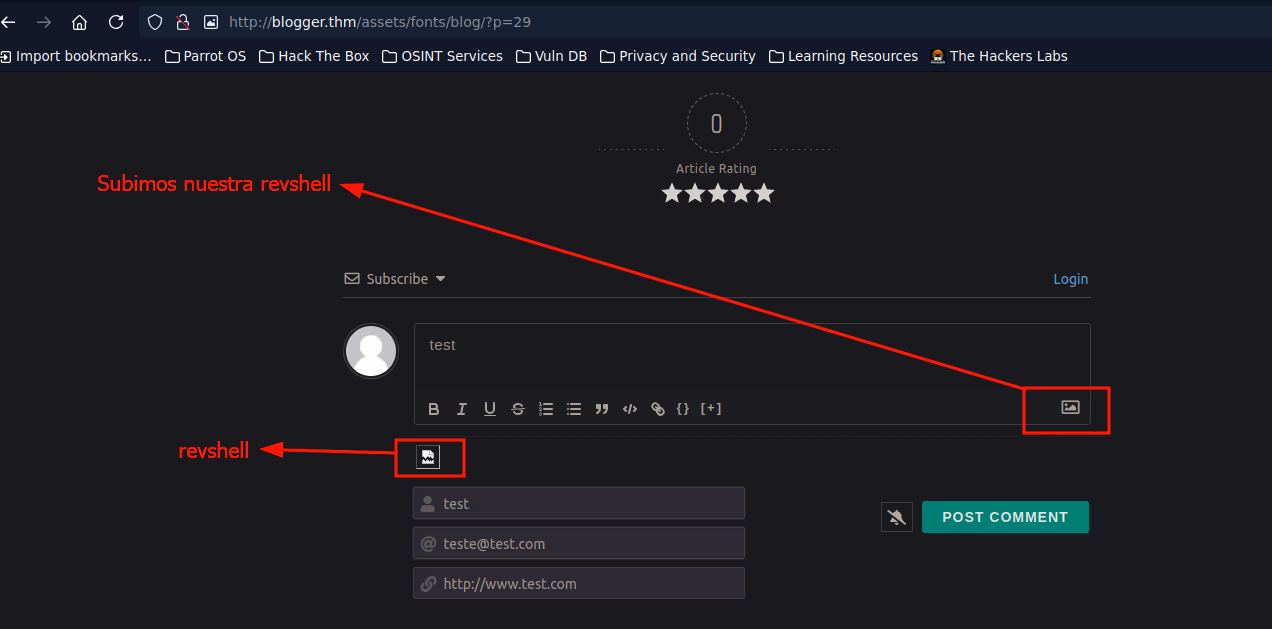Open the OSINT Services bookmark folder
The image size is (1272, 629).
442,56
